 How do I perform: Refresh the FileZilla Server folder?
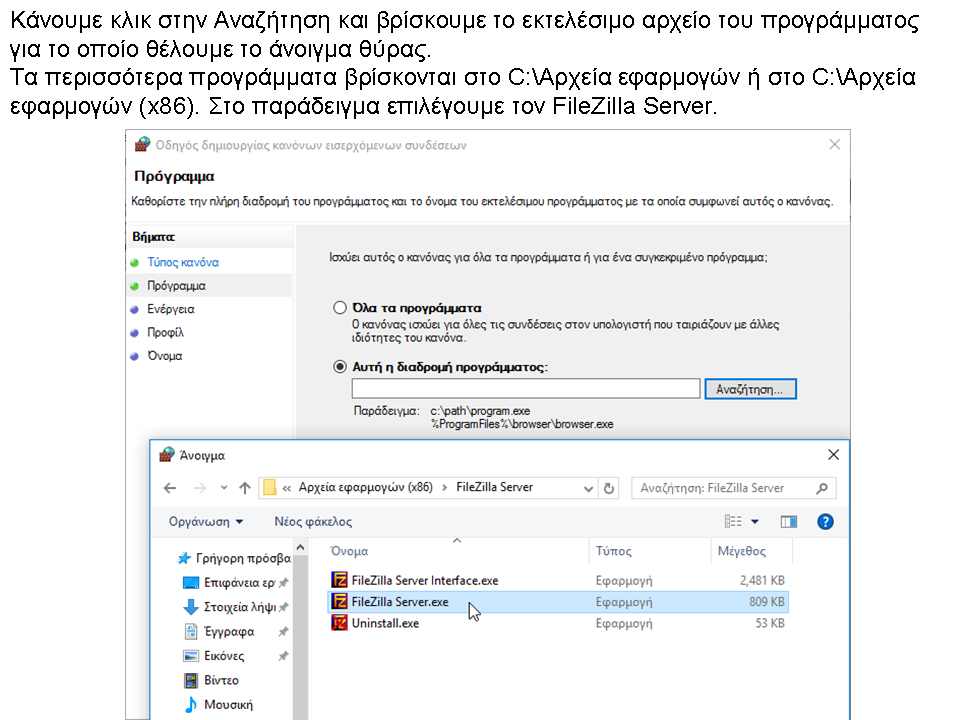pyautogui.click(x=609, y=489)
